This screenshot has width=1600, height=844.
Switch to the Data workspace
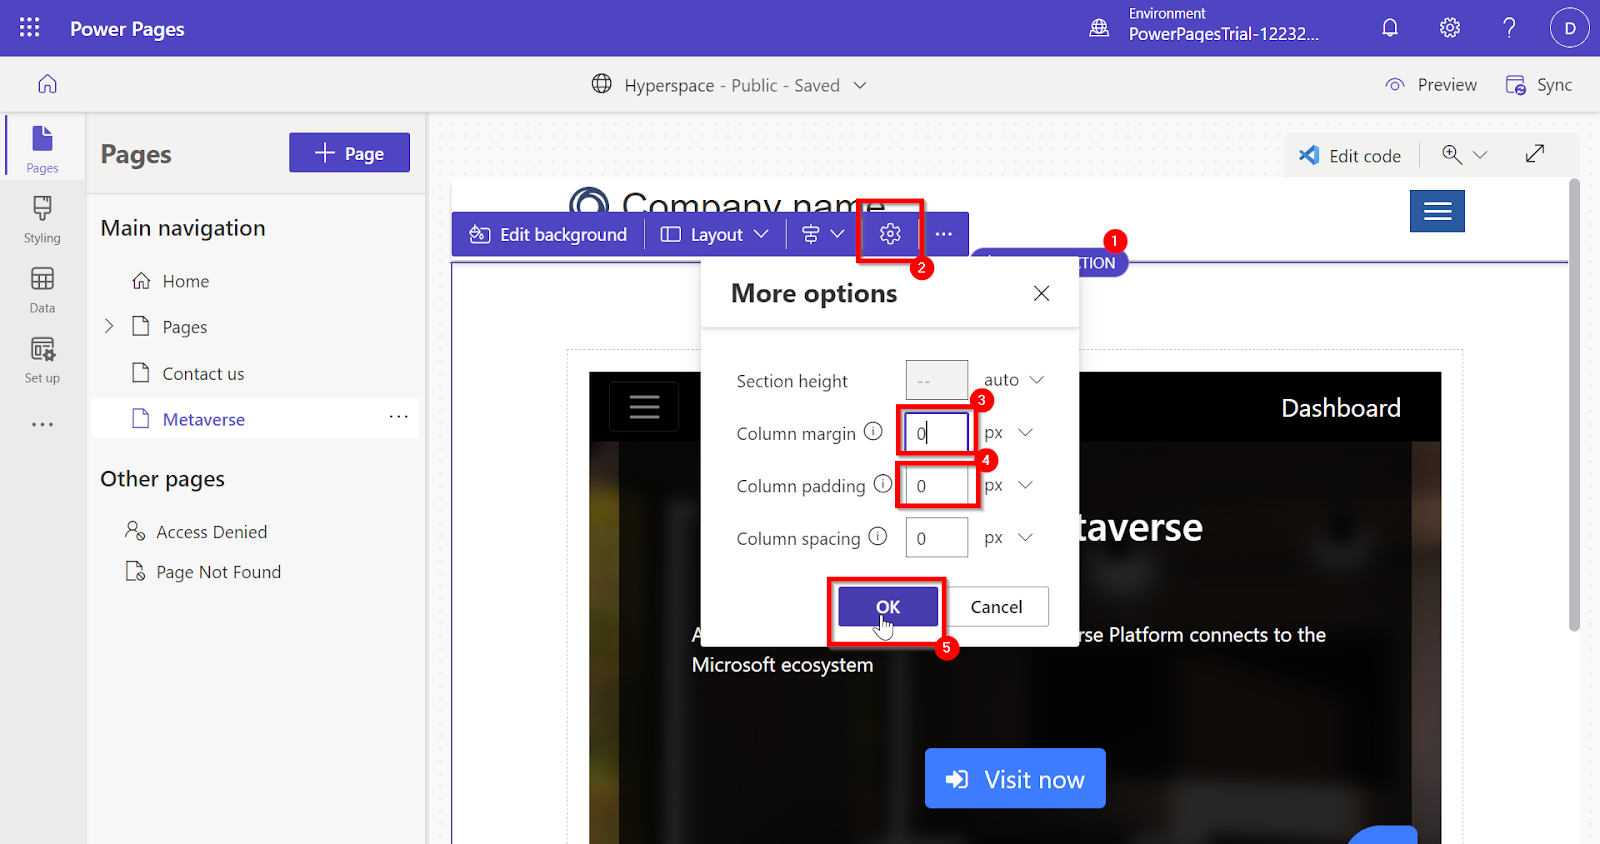coord(42,289)
